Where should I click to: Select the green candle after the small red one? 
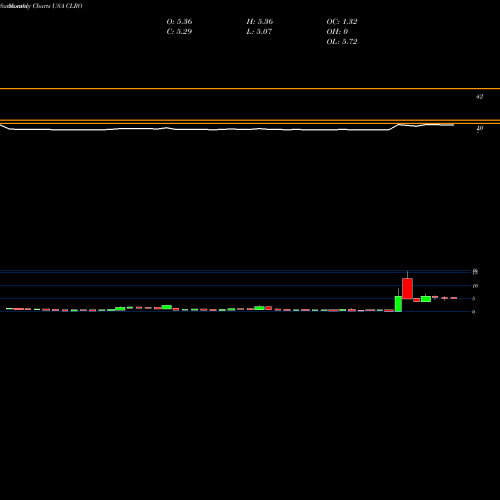point(426,299)
